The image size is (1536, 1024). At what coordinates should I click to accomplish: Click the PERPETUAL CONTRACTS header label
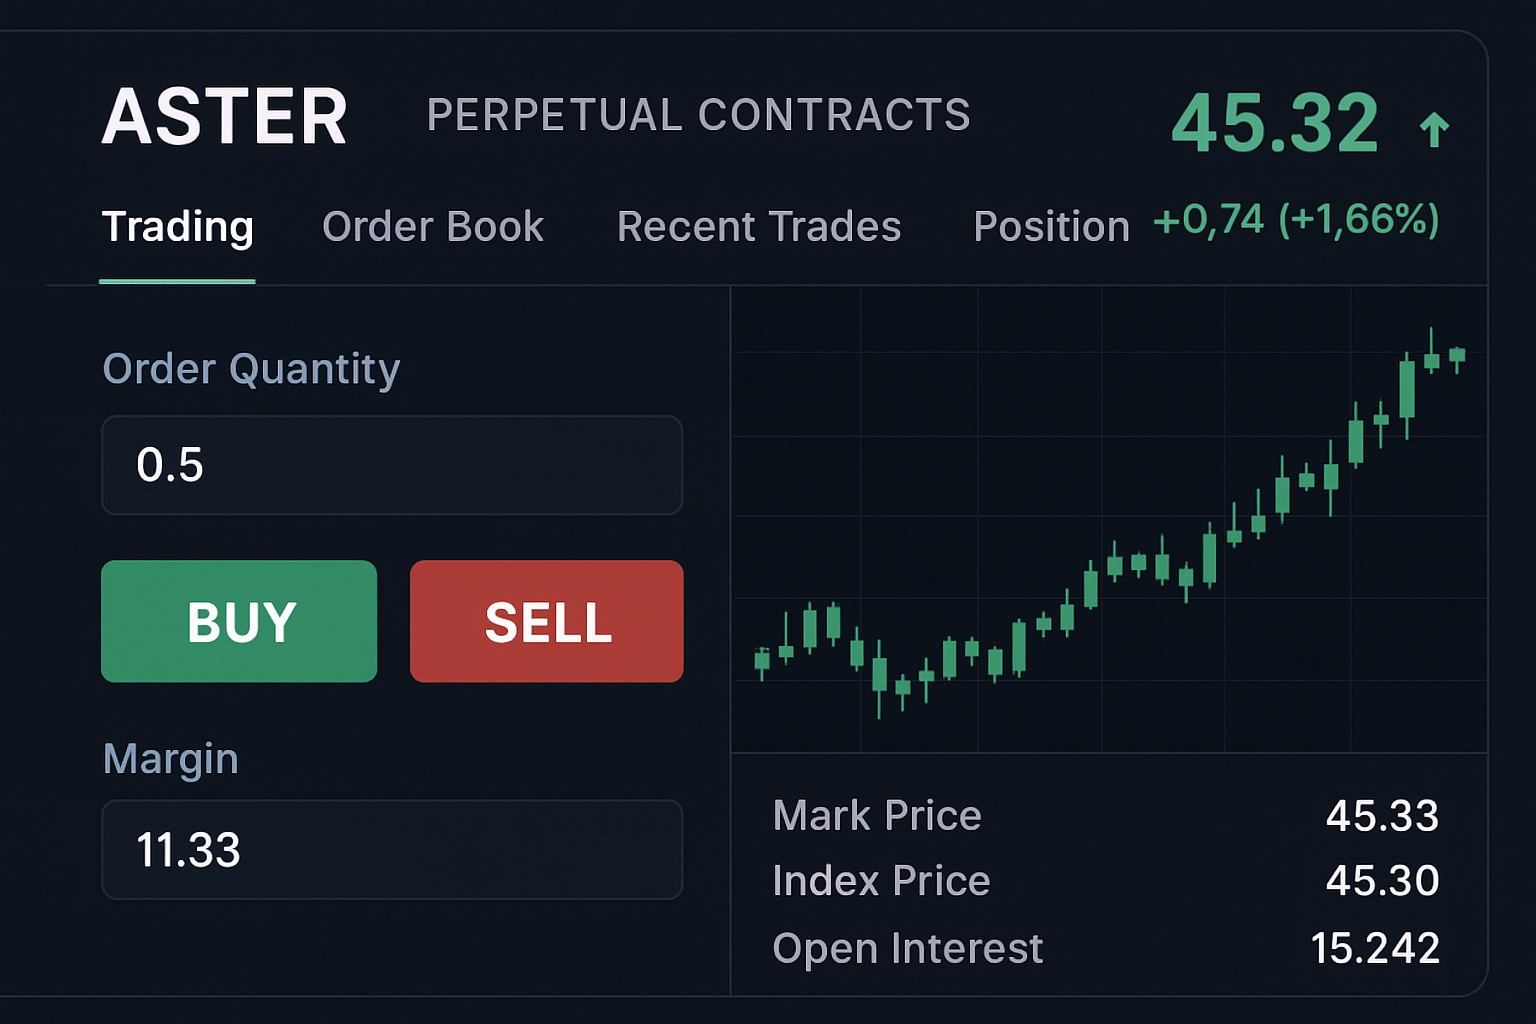point(698,115)
